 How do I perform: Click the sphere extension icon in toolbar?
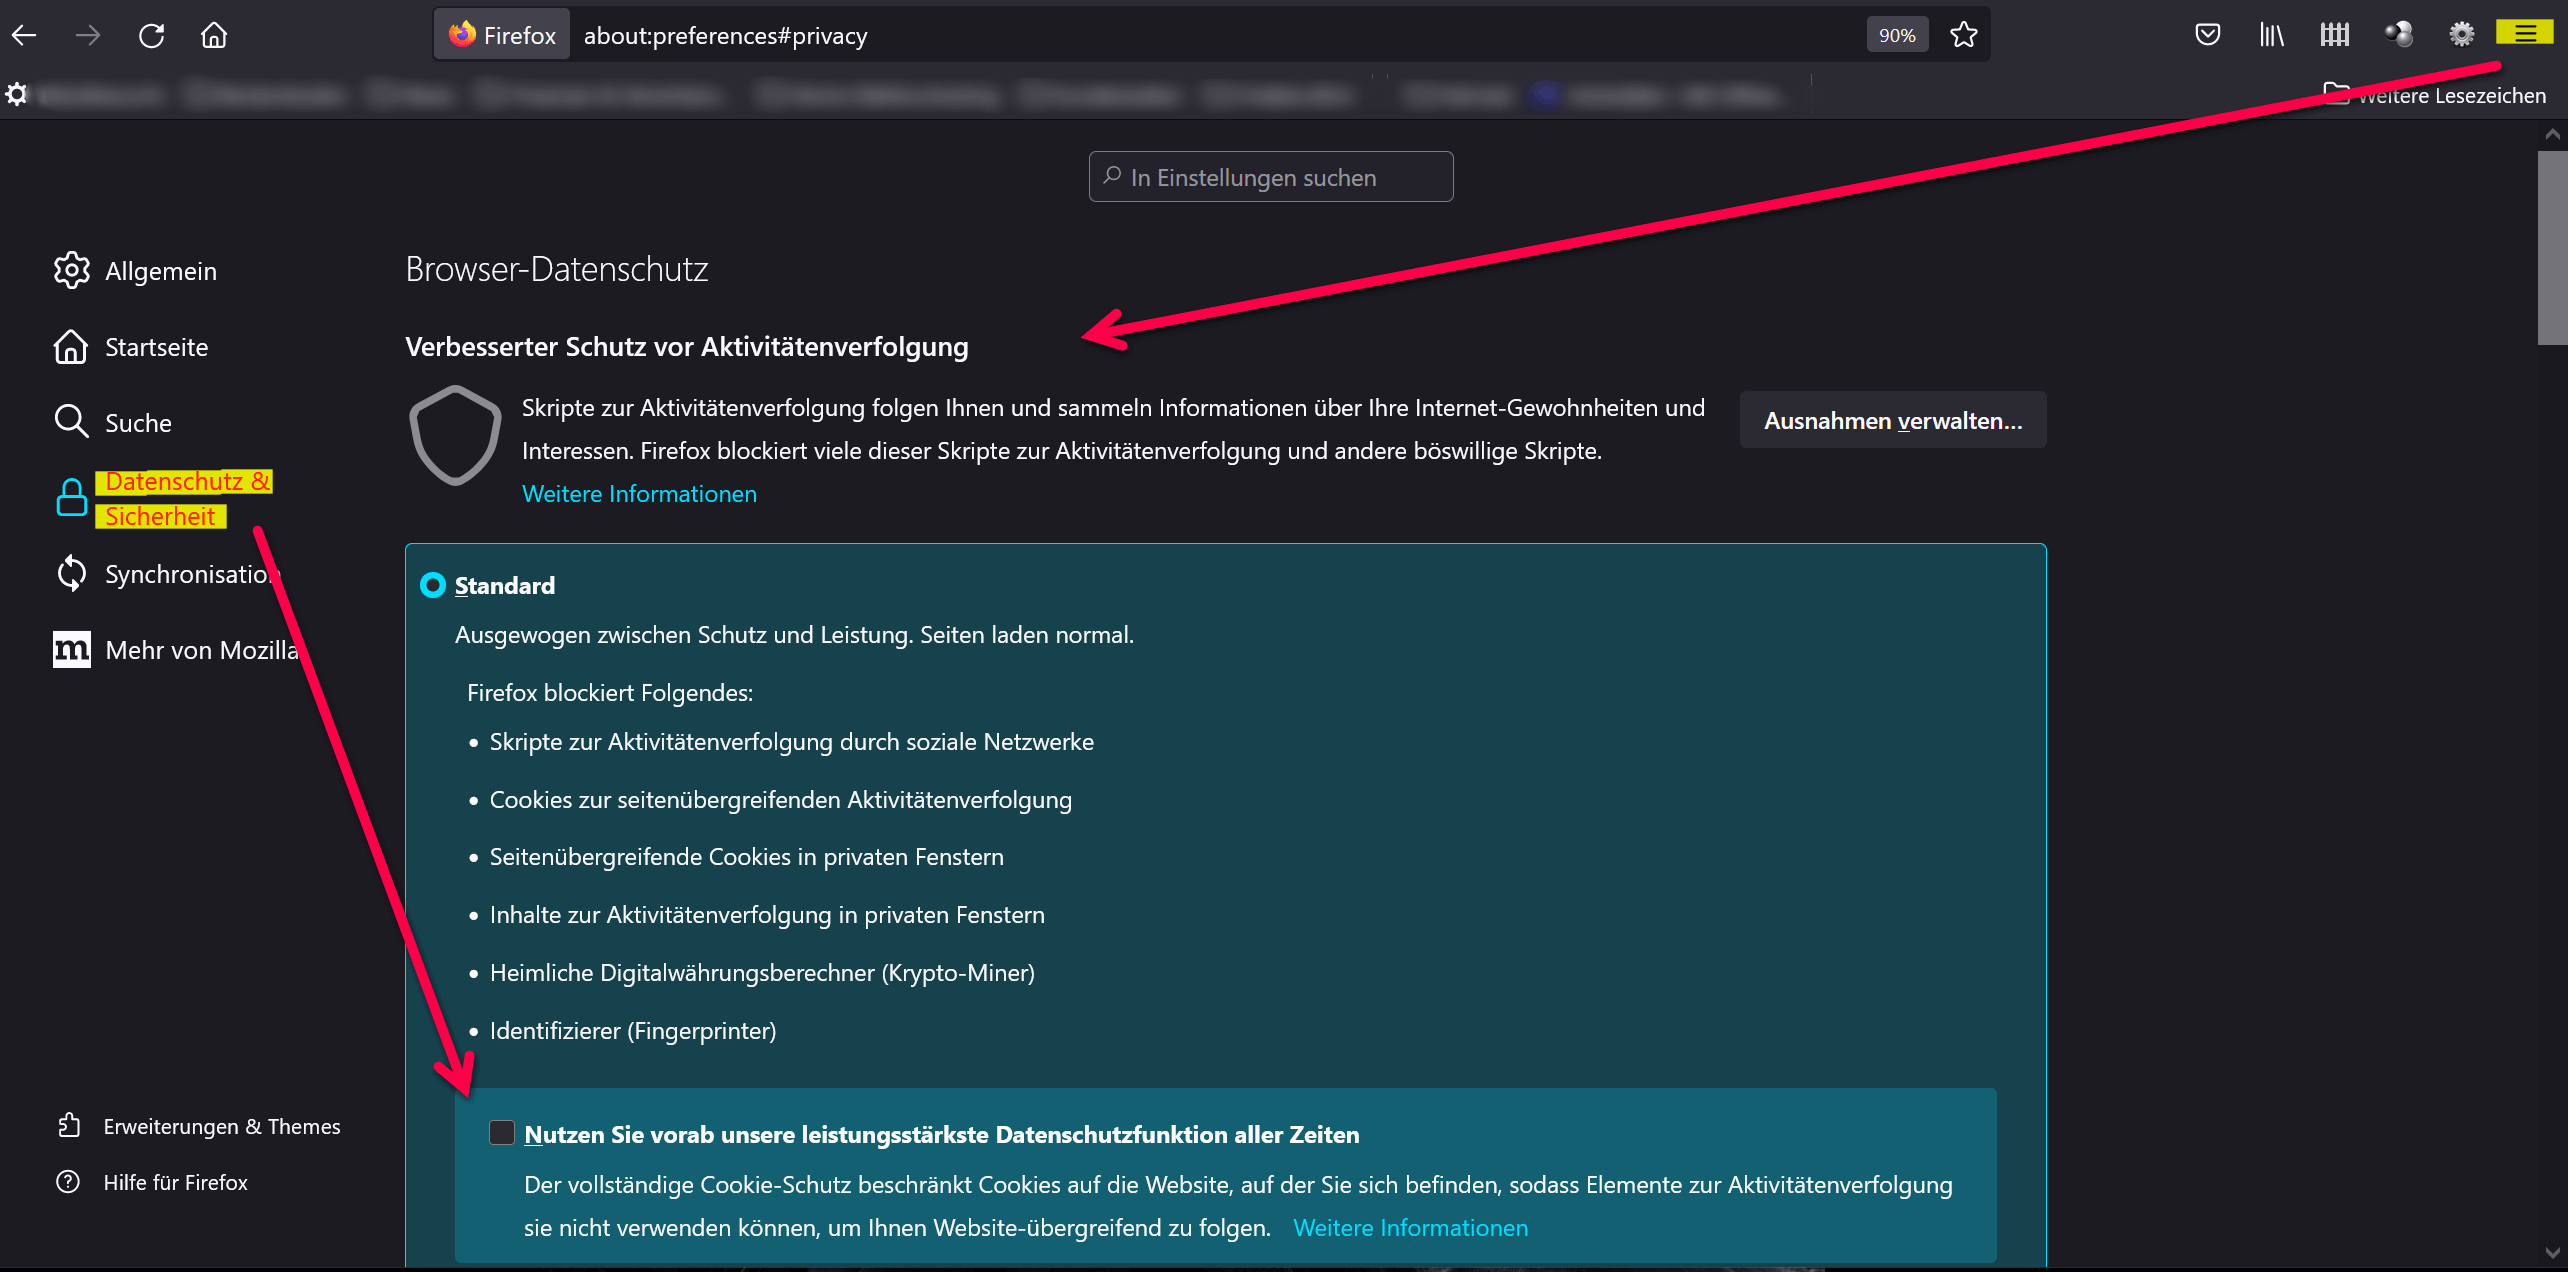click(2398, 35)
